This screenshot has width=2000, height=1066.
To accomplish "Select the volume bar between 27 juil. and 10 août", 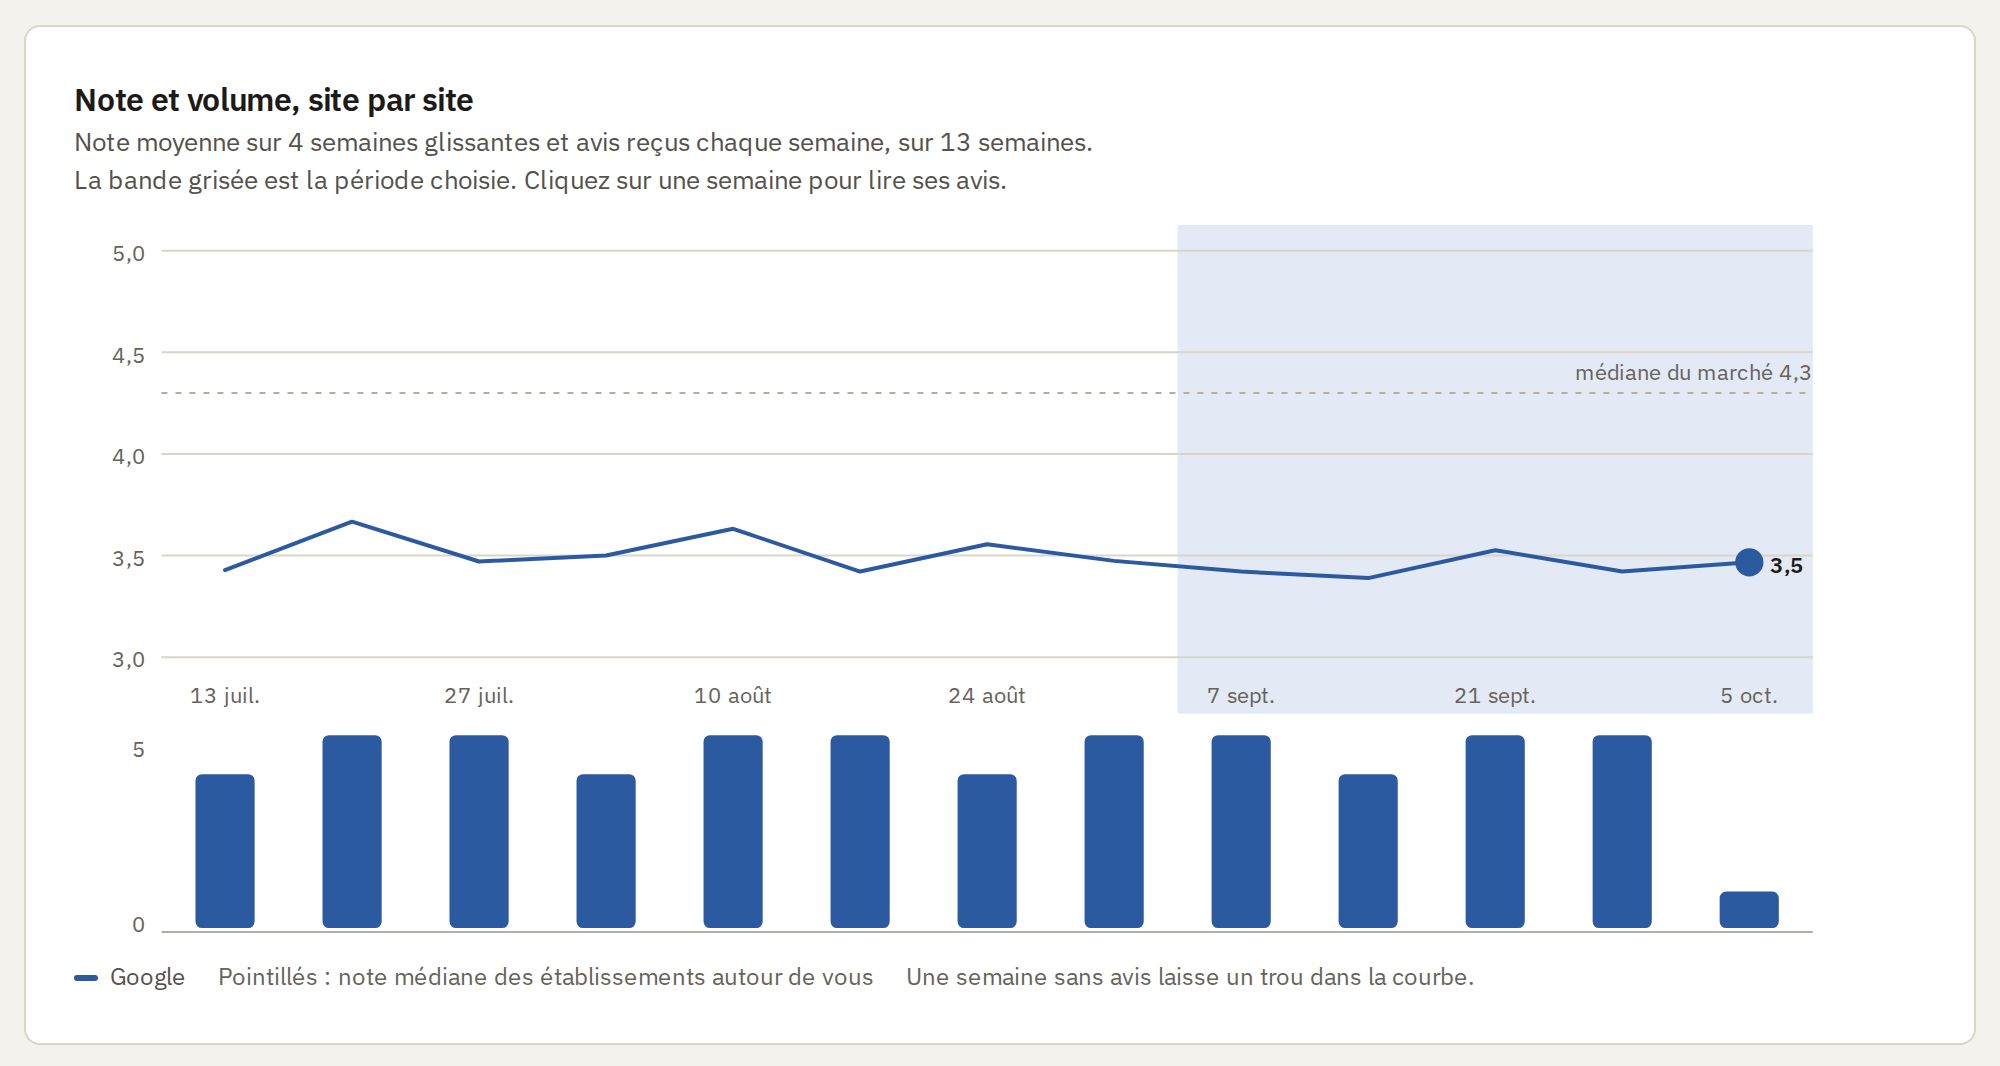I will (606, 851).
